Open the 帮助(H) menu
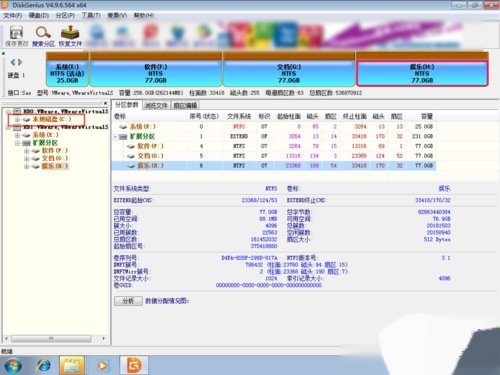The height and width of the screenshot is (375, 500). click(144, 15)
